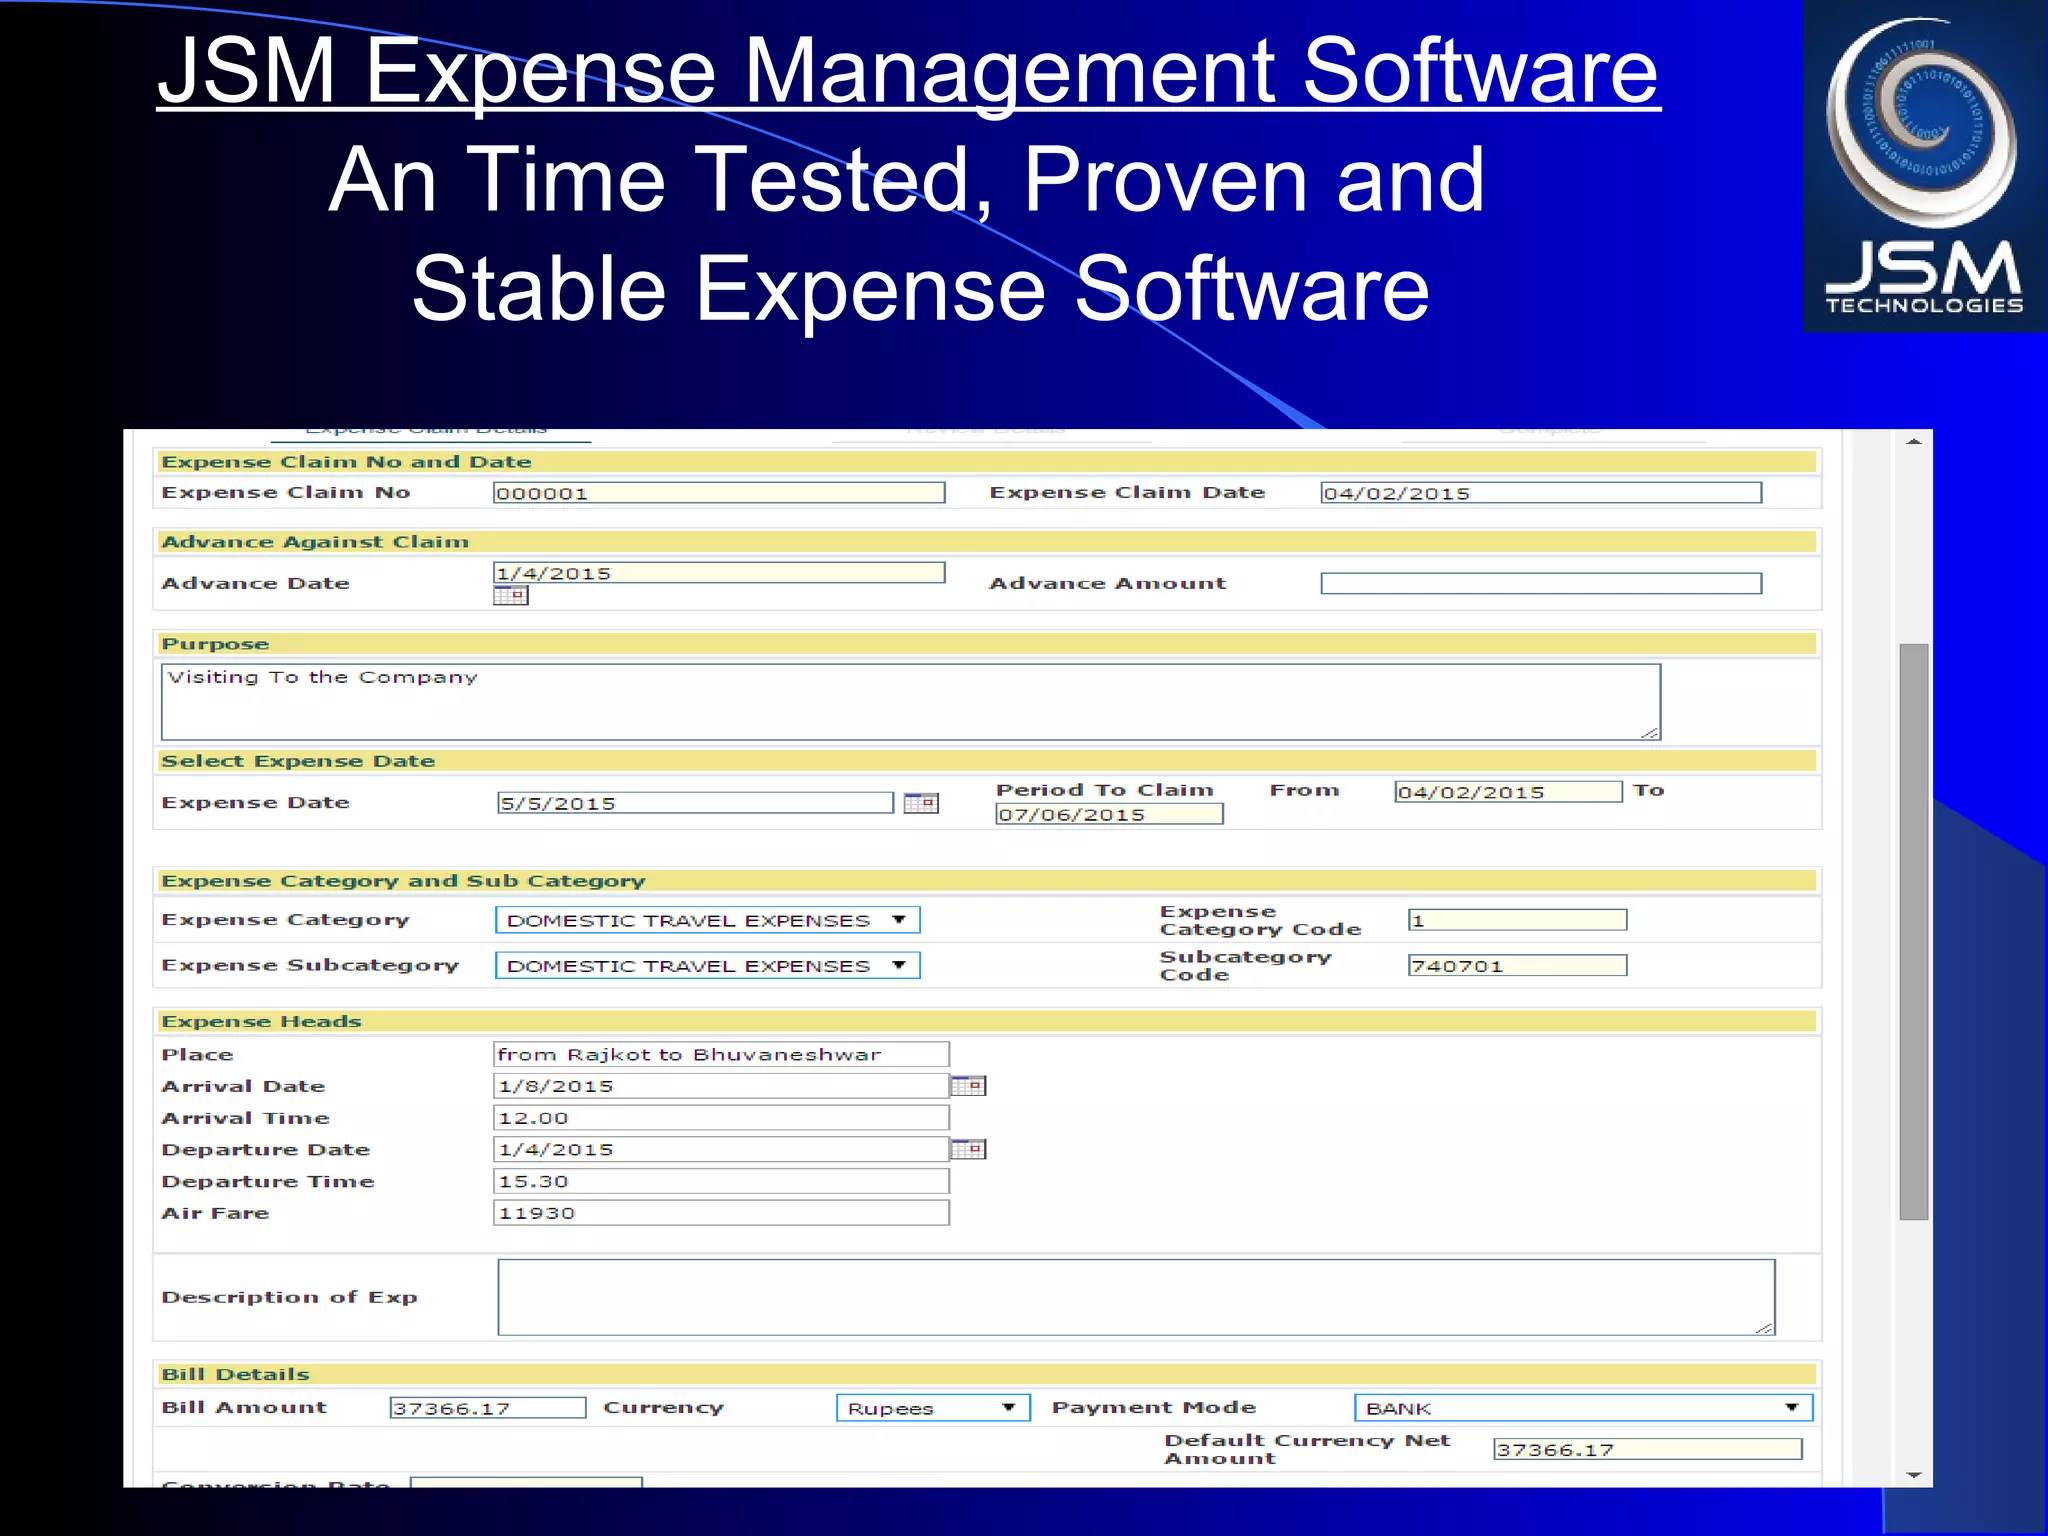2048x1536 pixels.
Task: Click the Bill Amount field
Action: coord(488,1408)
